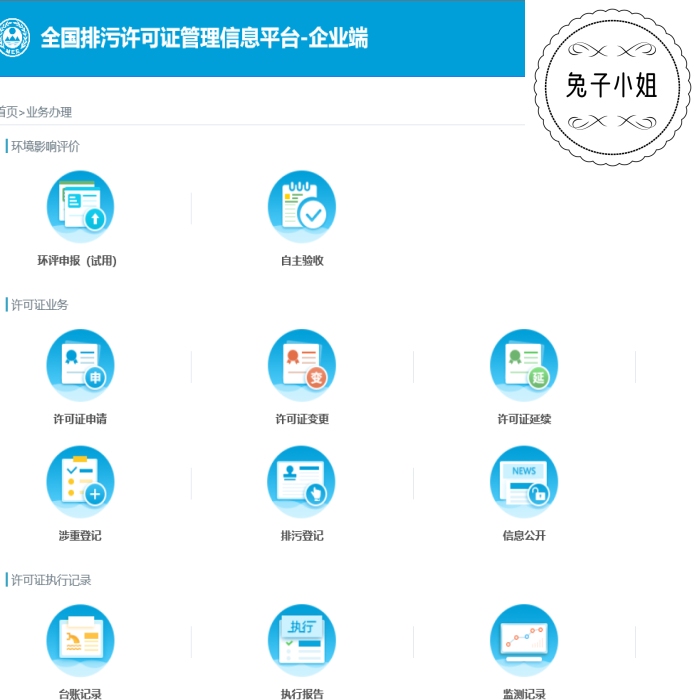Select the 许可证延续 icon
The height and width of the screenshot is (700, 700).
tap(524, 365)
